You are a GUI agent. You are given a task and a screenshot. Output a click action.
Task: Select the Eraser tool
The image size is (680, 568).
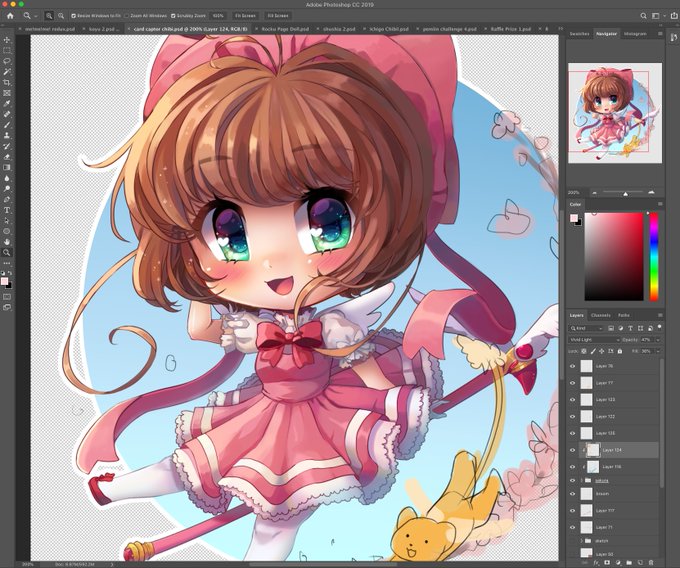coord(7,157)
